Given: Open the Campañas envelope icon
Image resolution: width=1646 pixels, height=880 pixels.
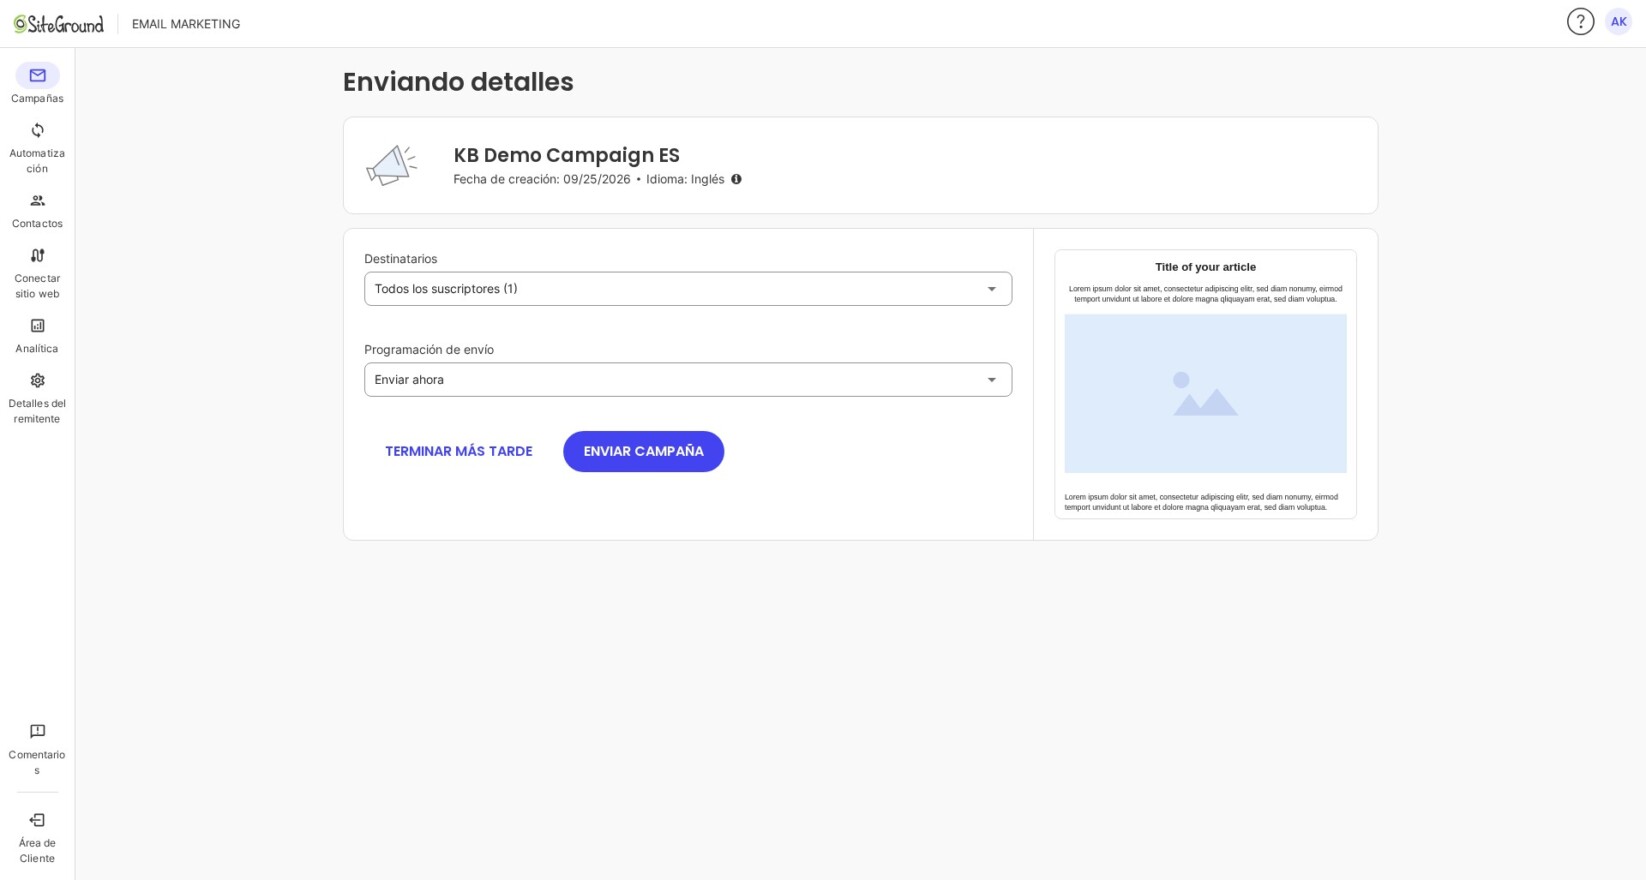Looking at the screenshot, I should [x=37, y=75].
